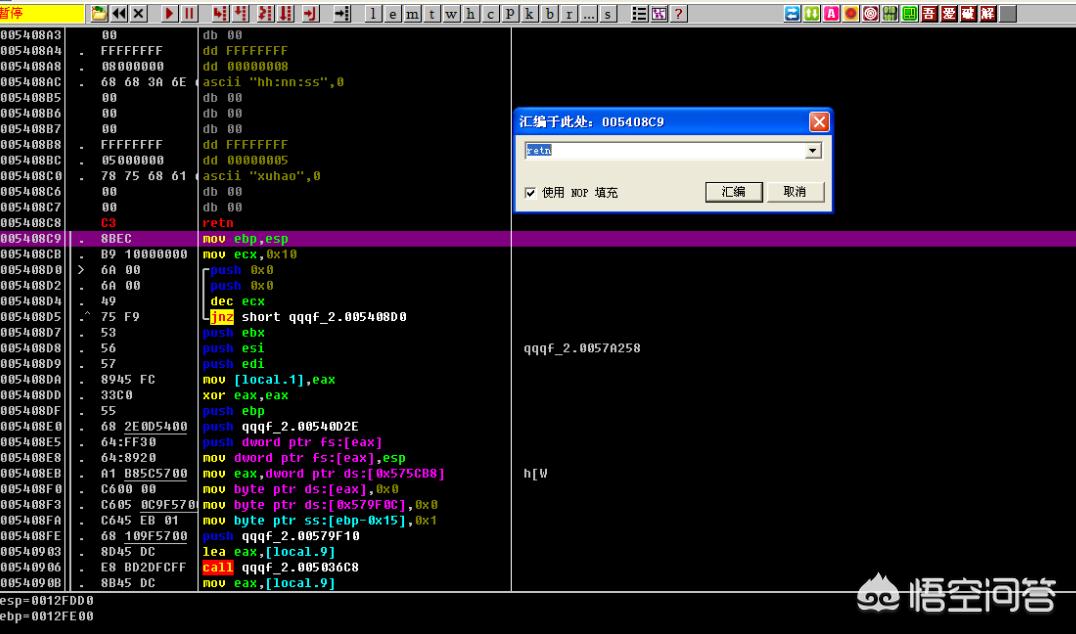The width and height of the screenshot is (1076, 634).
Task: Open Patches window with 'P' button
Action: click(510, 14)
